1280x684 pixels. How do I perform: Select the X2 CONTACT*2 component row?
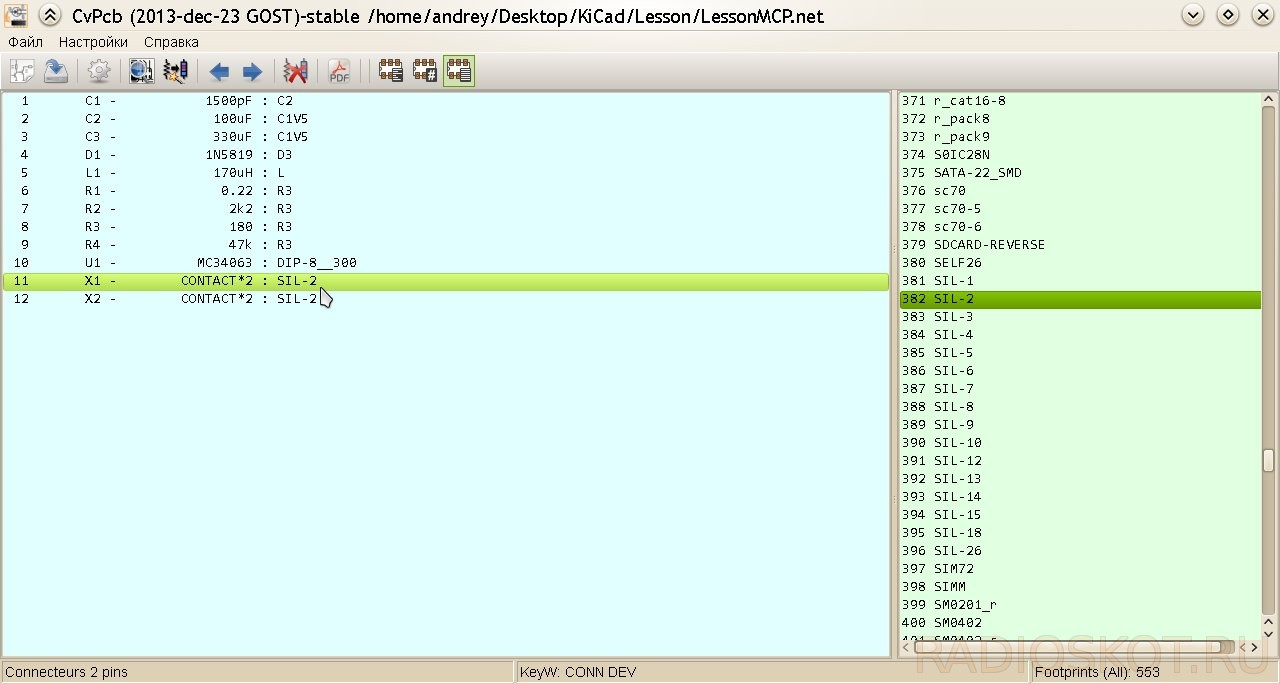446,299
